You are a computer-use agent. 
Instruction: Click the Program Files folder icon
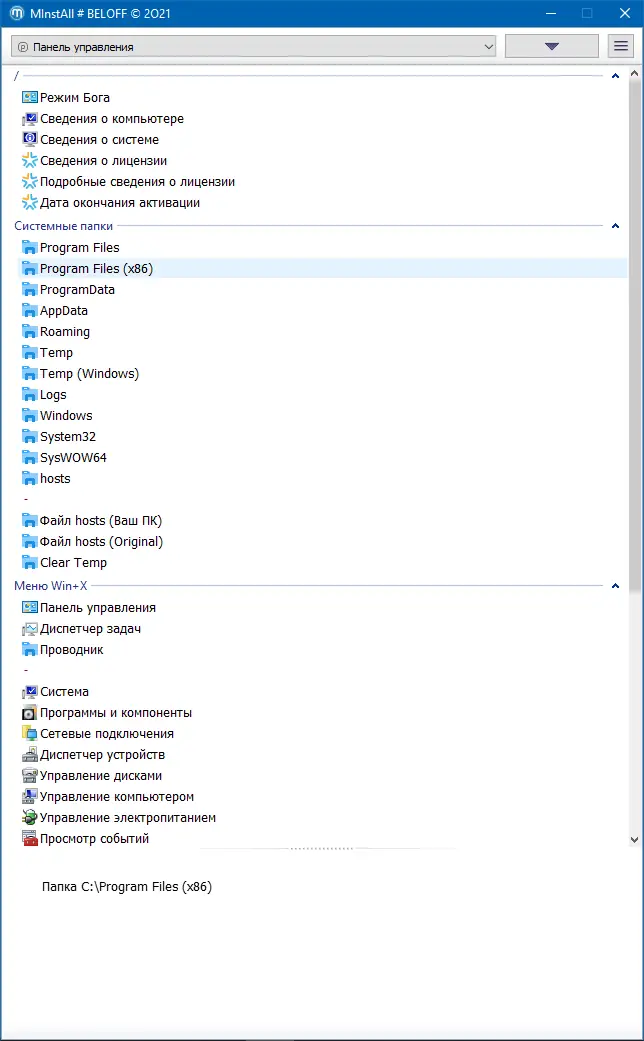(x=29, y=248)
